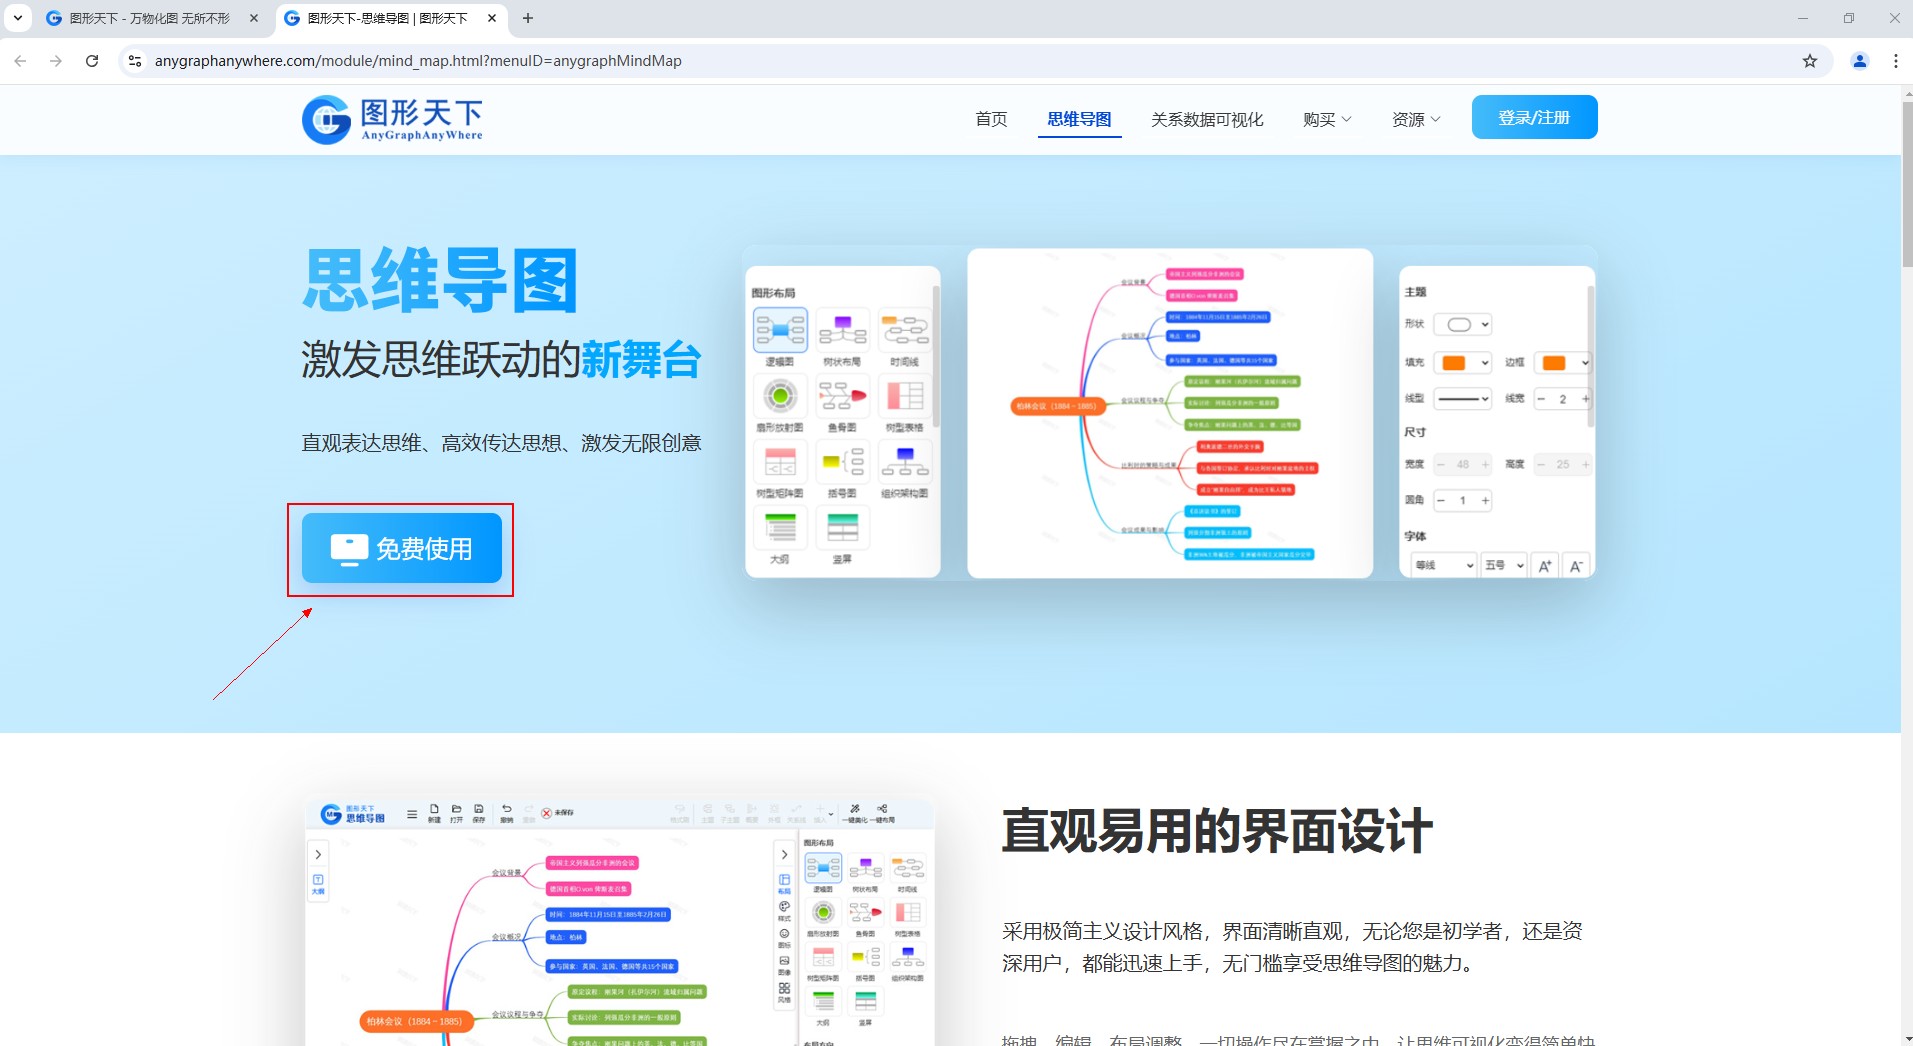Bookmark this page with the star icon

point(1809,61)
